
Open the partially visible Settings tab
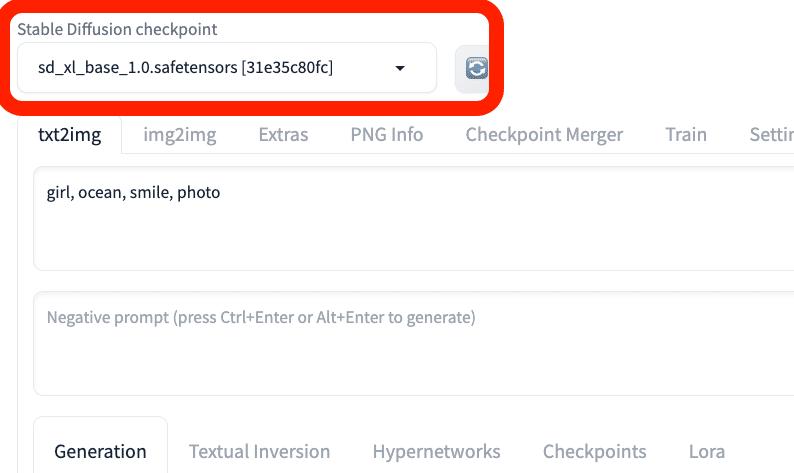click(x=771, y=135)
